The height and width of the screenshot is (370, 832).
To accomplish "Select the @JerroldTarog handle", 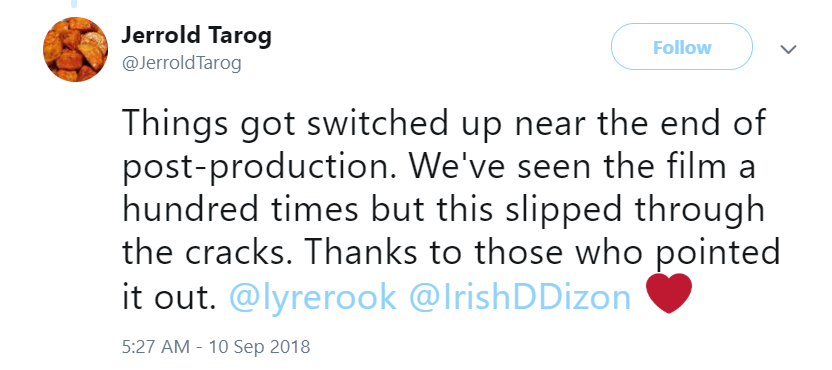I will tap(181, 63).
